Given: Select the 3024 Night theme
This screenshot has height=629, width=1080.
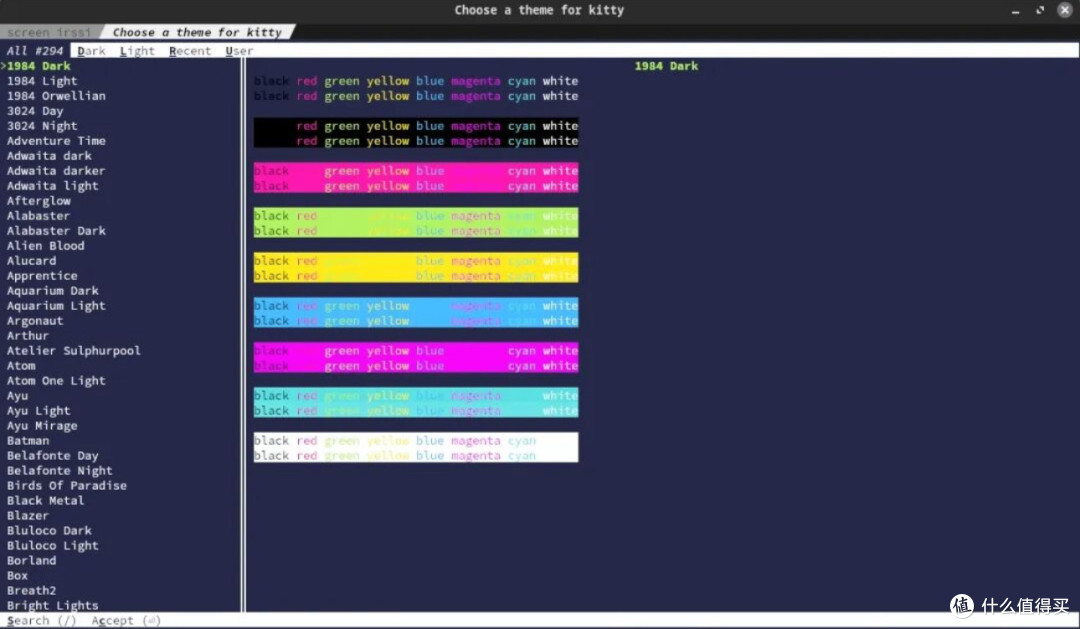Looking at the screenshot, I should (42, 126).
